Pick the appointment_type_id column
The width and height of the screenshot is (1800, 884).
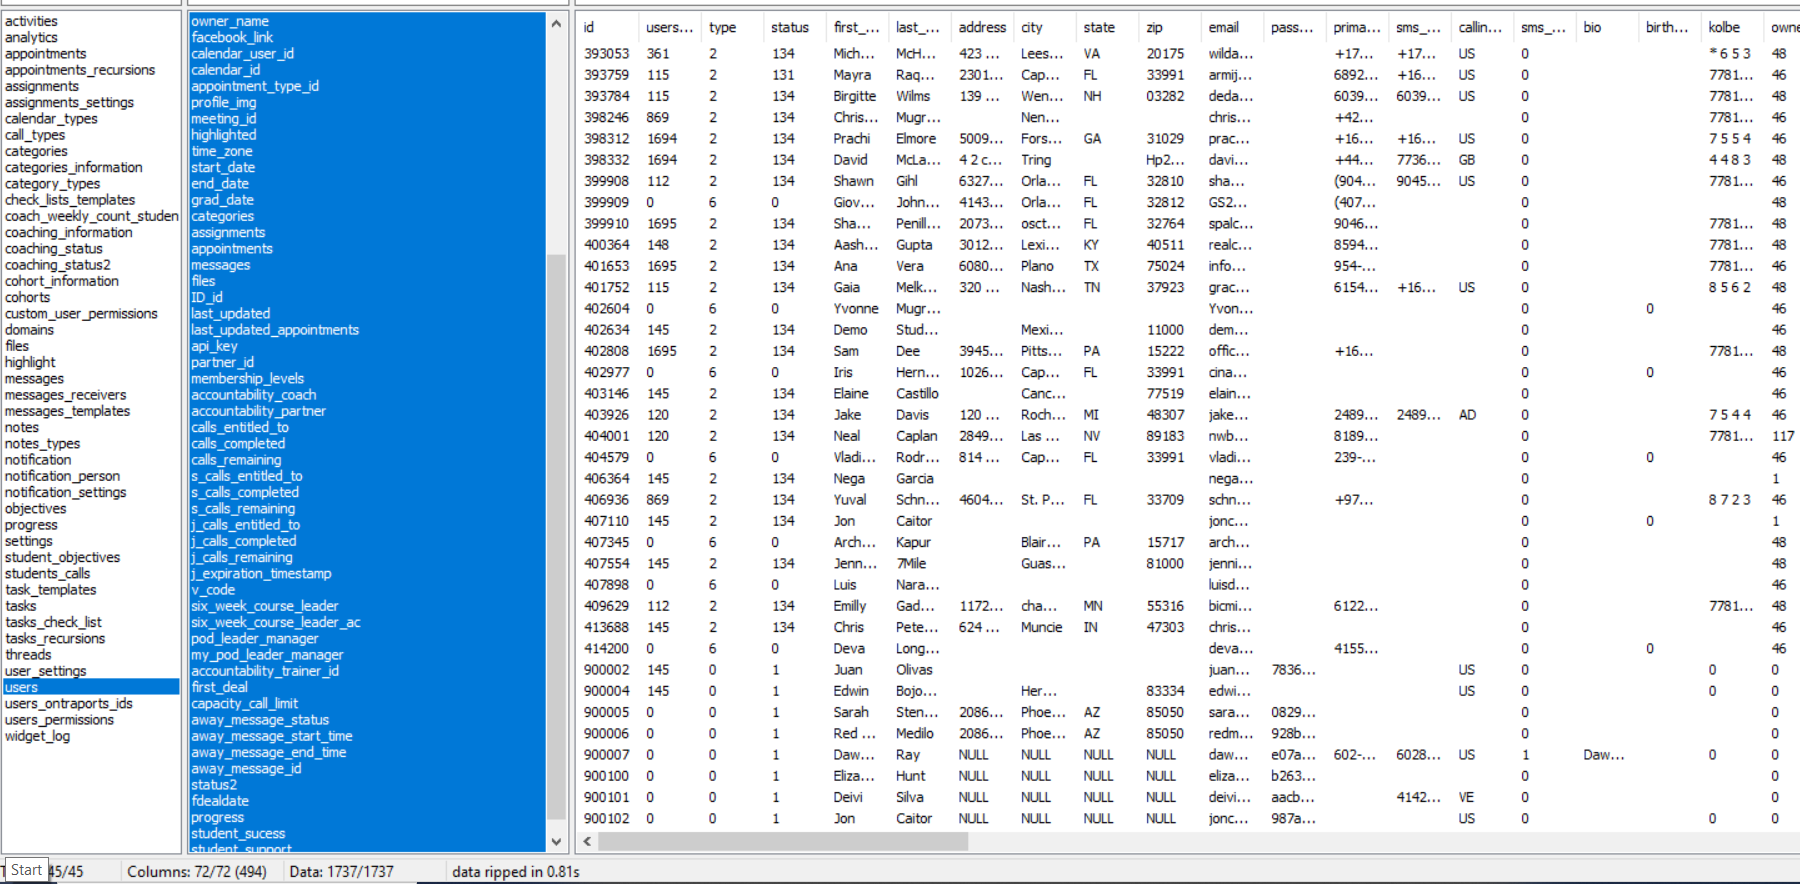255,86
